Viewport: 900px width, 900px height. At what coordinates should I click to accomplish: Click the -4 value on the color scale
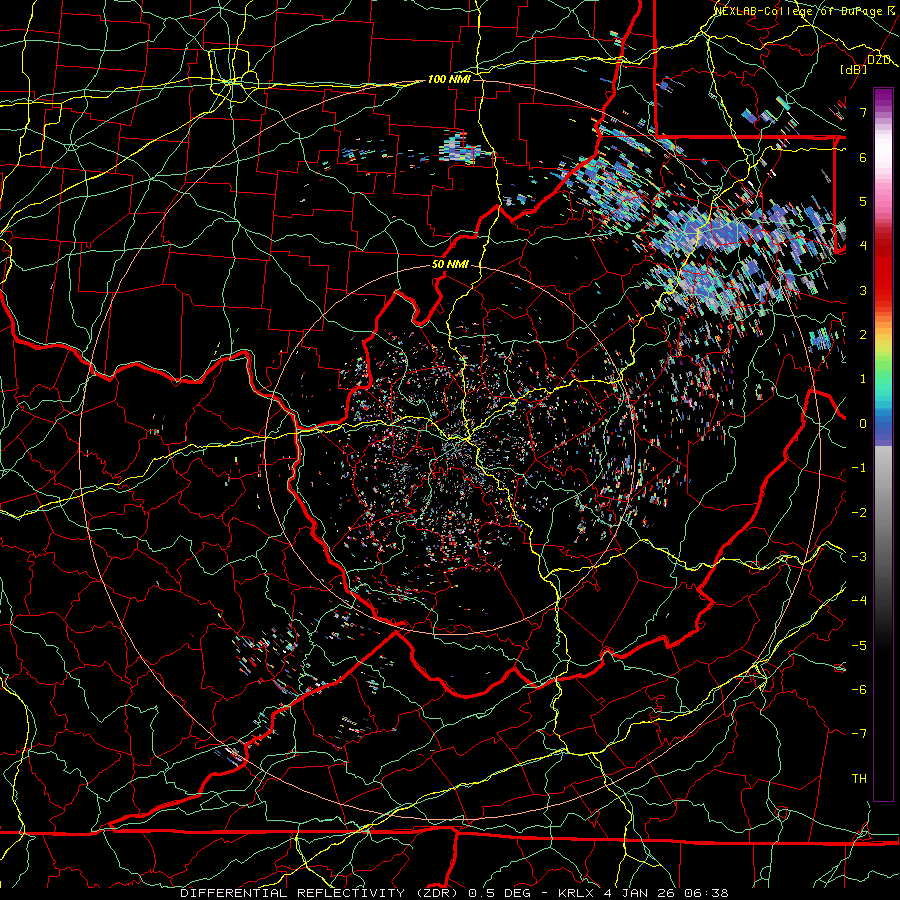point(859,601)
